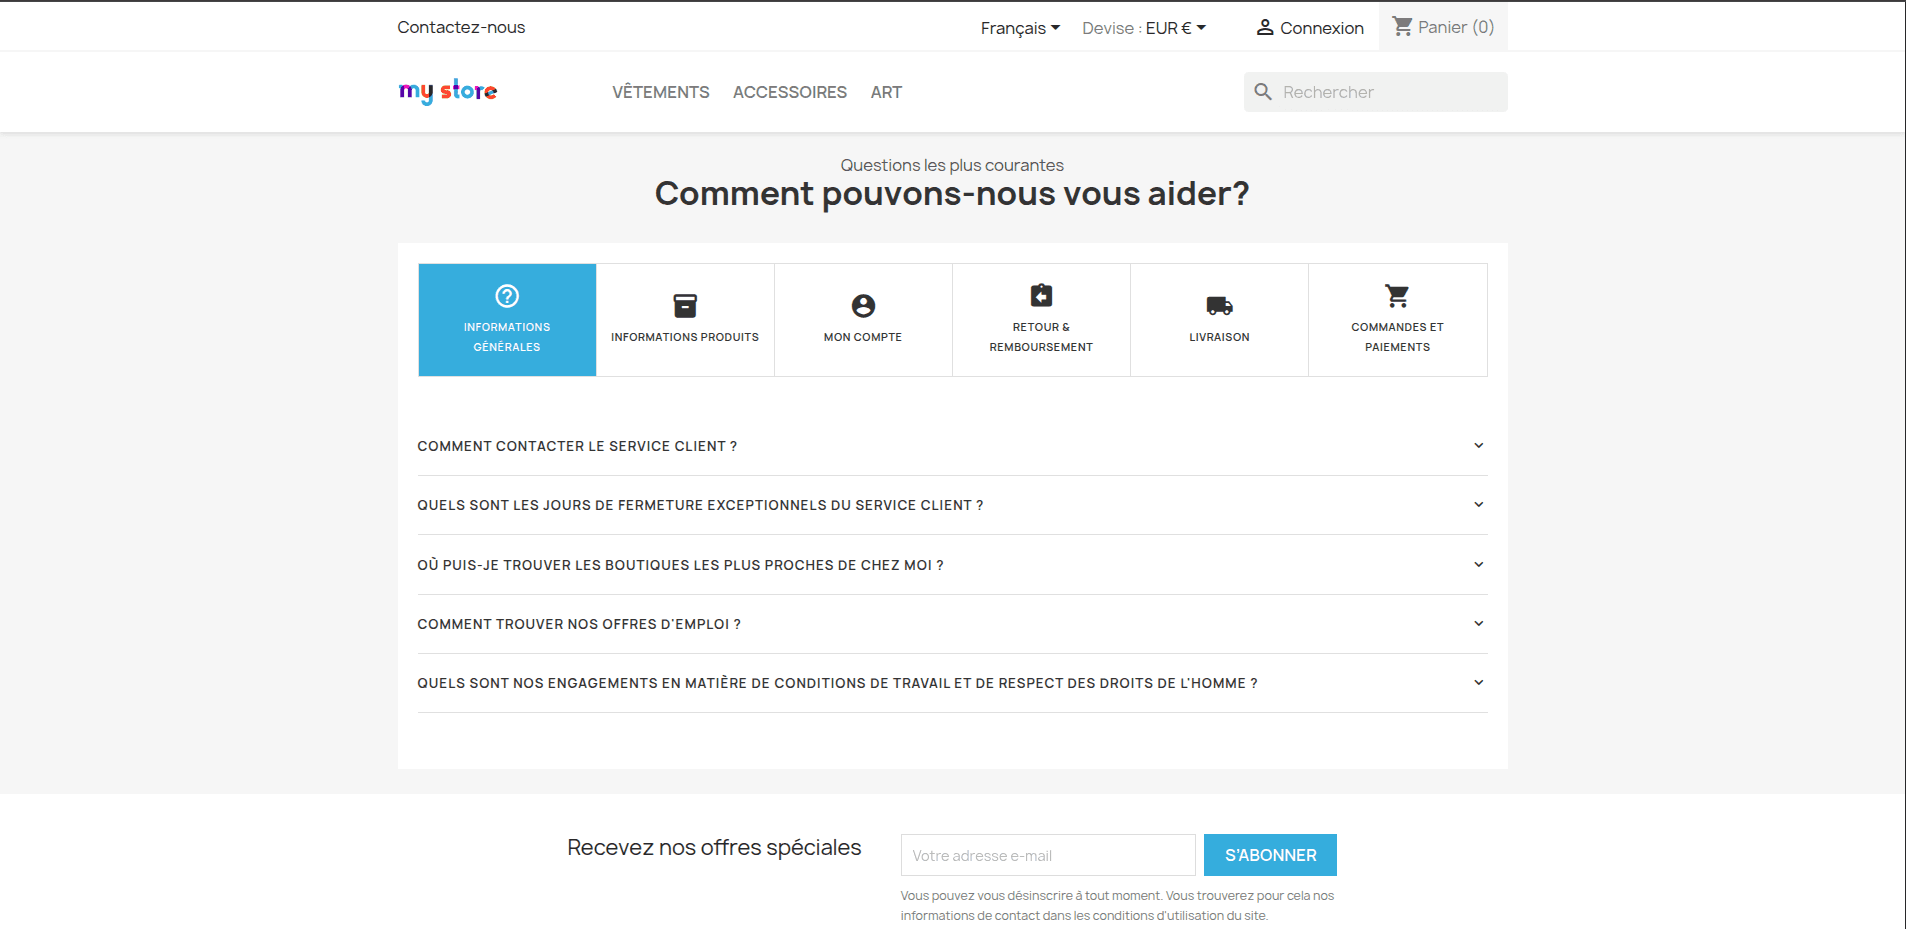Select the Retour & Remboursement category icon
Image resolution: width=1906 pixels, height=929 pixels.
(1040, 295)
